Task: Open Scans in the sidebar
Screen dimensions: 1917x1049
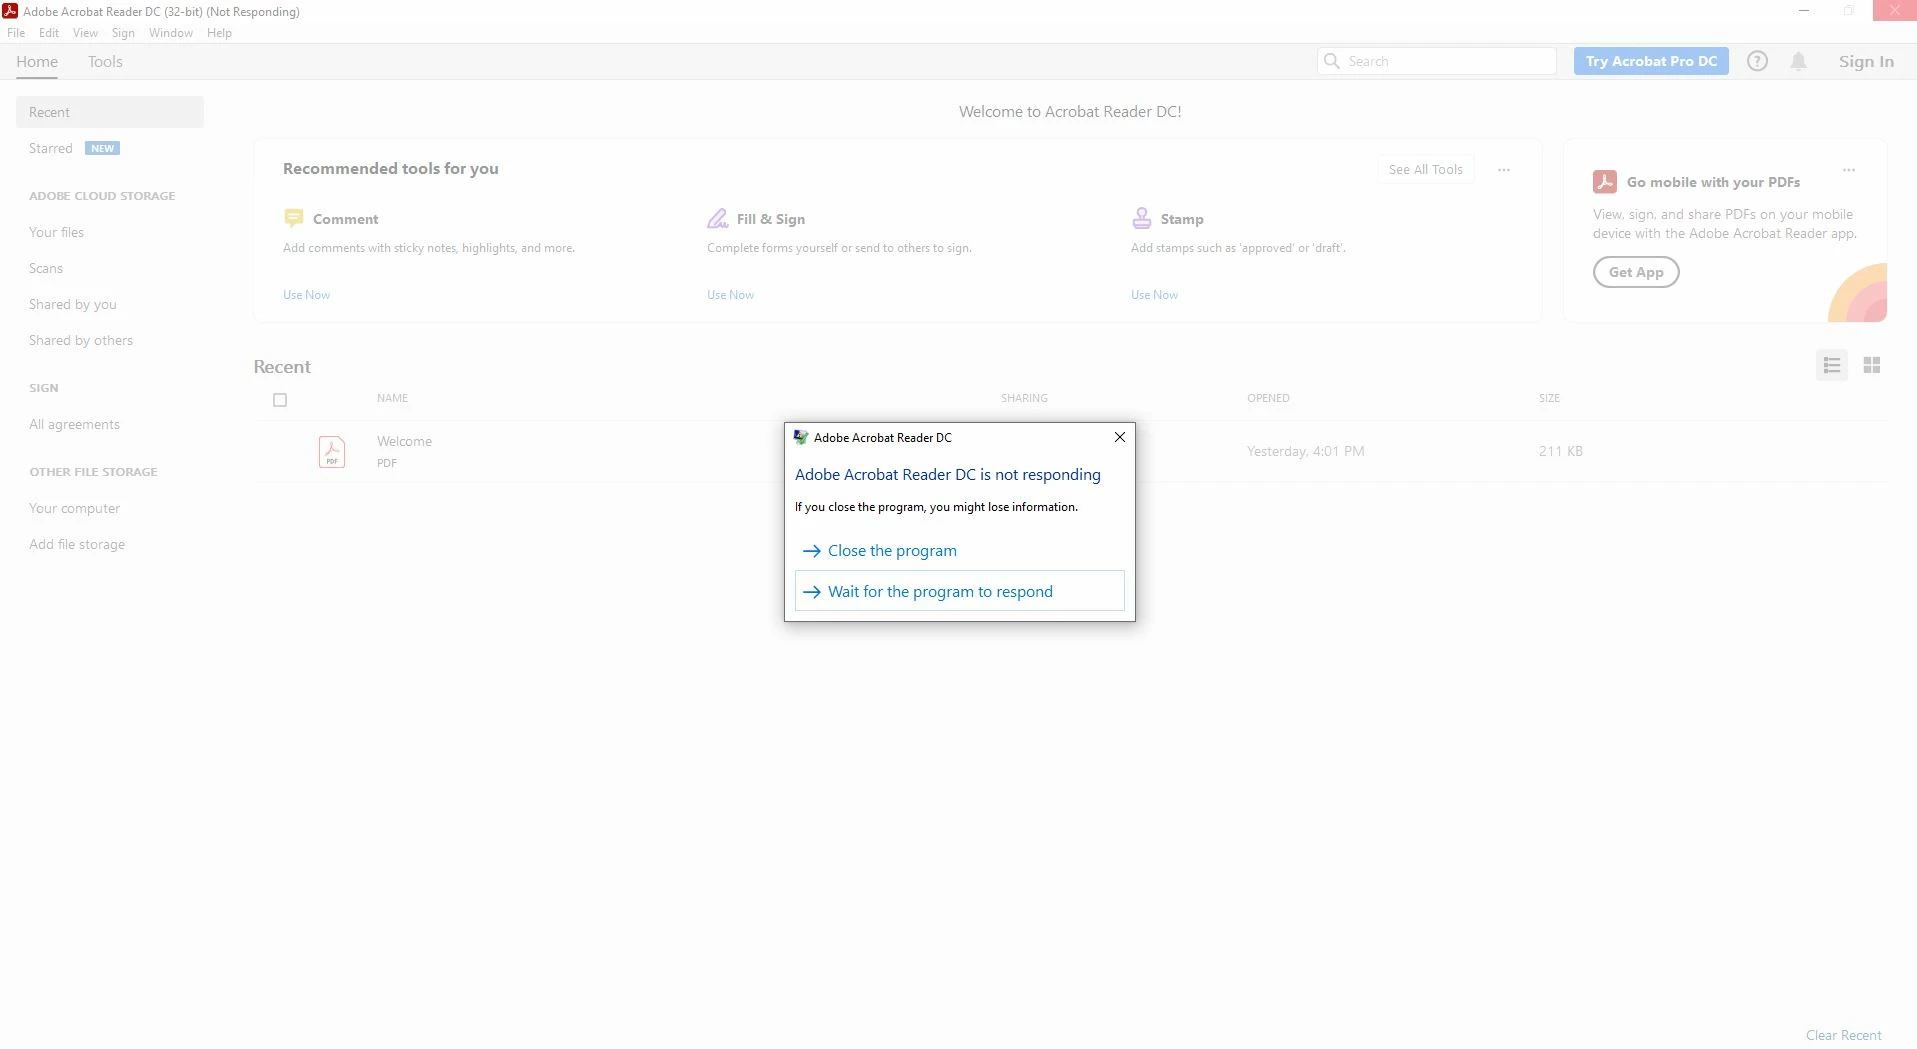Action: pos(46,268)
